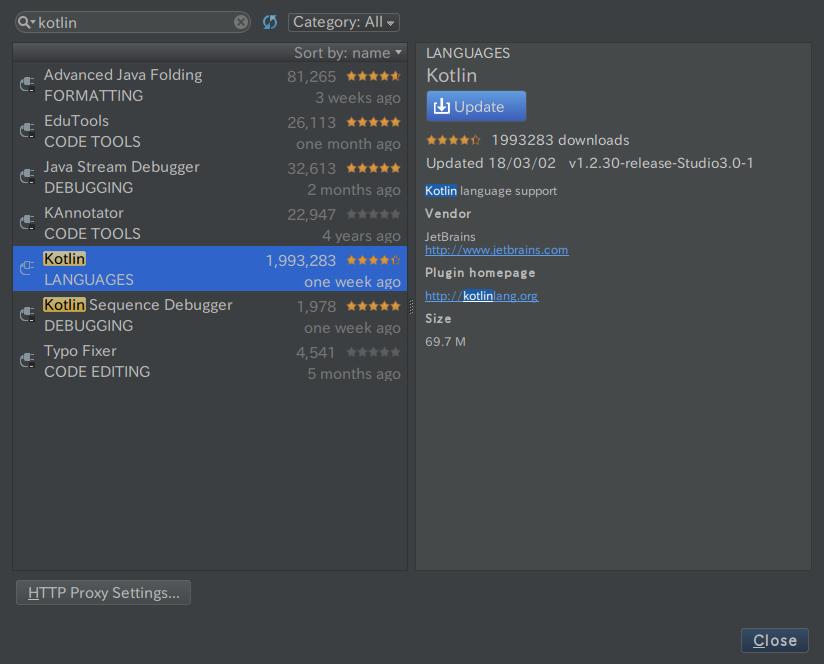Click the star rating of EduTools
824x664 pixels.
(373, 122)
